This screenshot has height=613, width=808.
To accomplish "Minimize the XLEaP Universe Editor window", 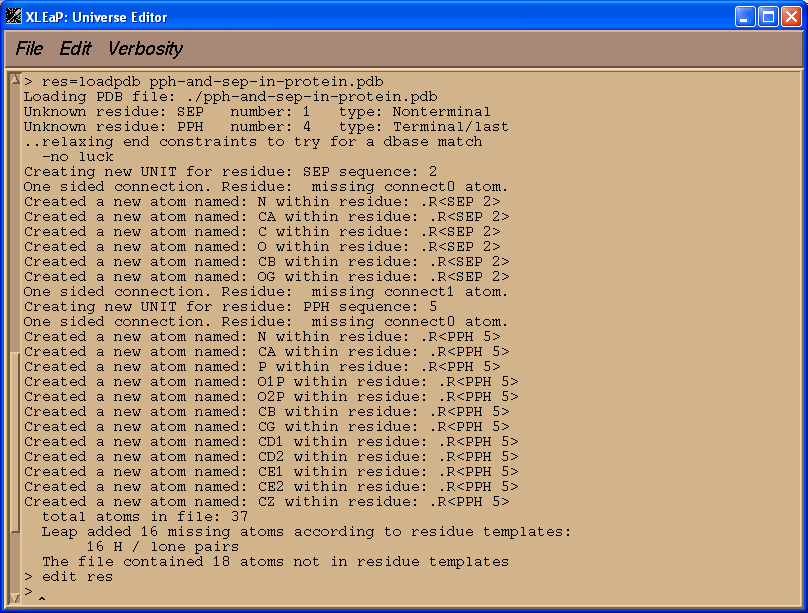I will [745, 17].
